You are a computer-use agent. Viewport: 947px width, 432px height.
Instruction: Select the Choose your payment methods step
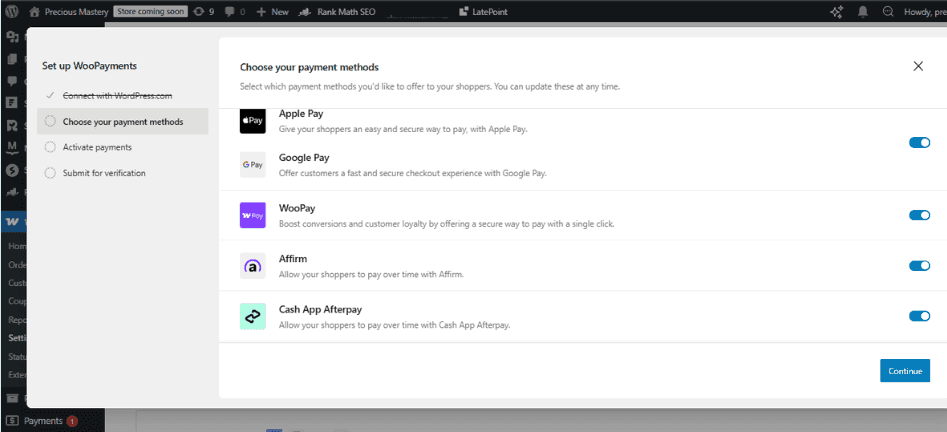click(123, 121)
